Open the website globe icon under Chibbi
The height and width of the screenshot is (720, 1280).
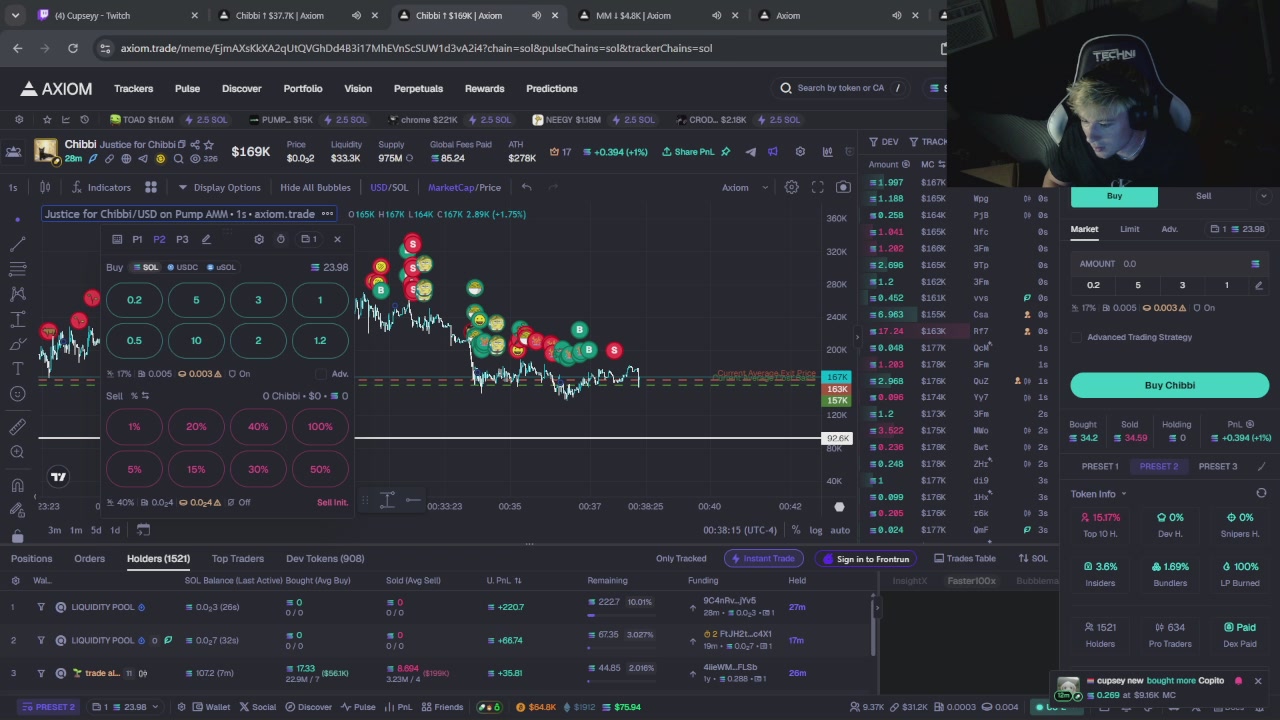click(x=126, y=159)
